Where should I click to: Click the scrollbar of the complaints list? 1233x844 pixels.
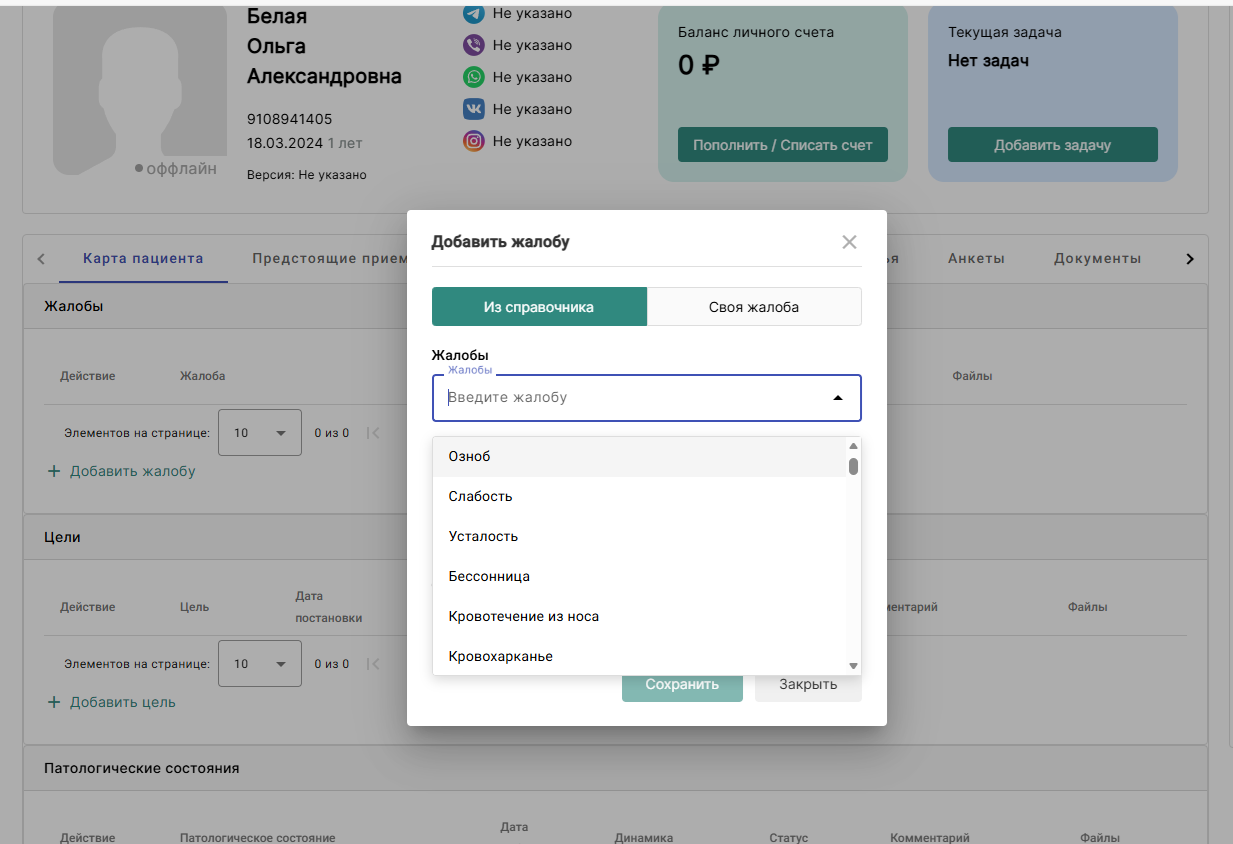(852, 465)
